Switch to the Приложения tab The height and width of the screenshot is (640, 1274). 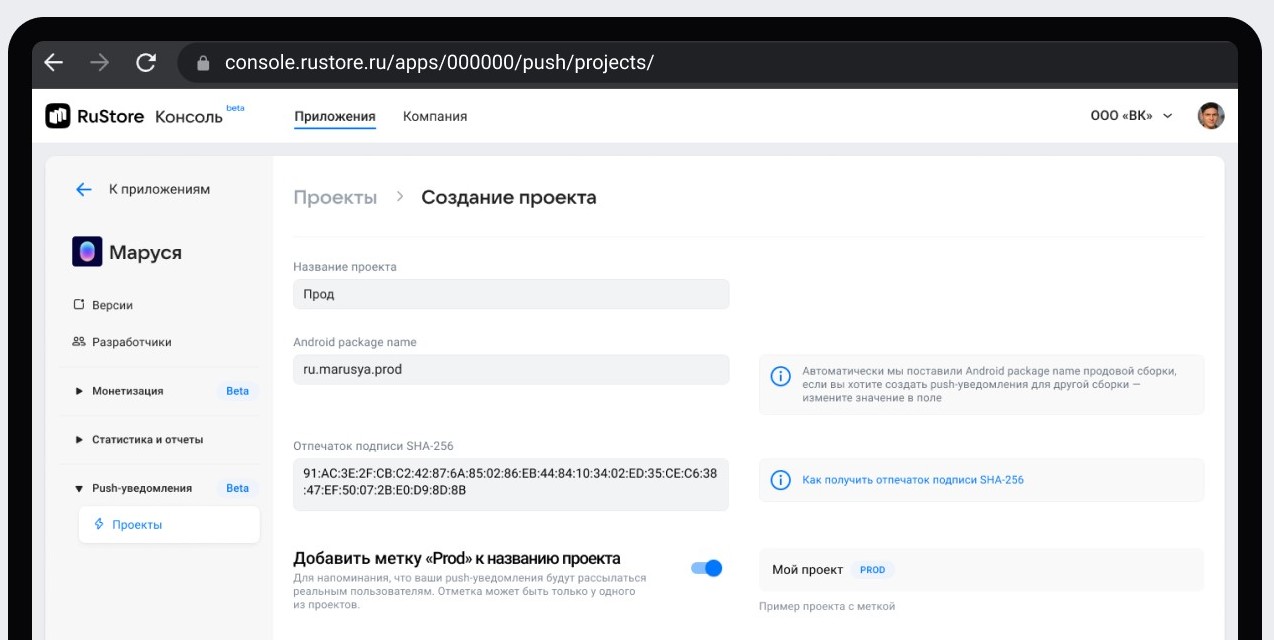click(335, 116)
